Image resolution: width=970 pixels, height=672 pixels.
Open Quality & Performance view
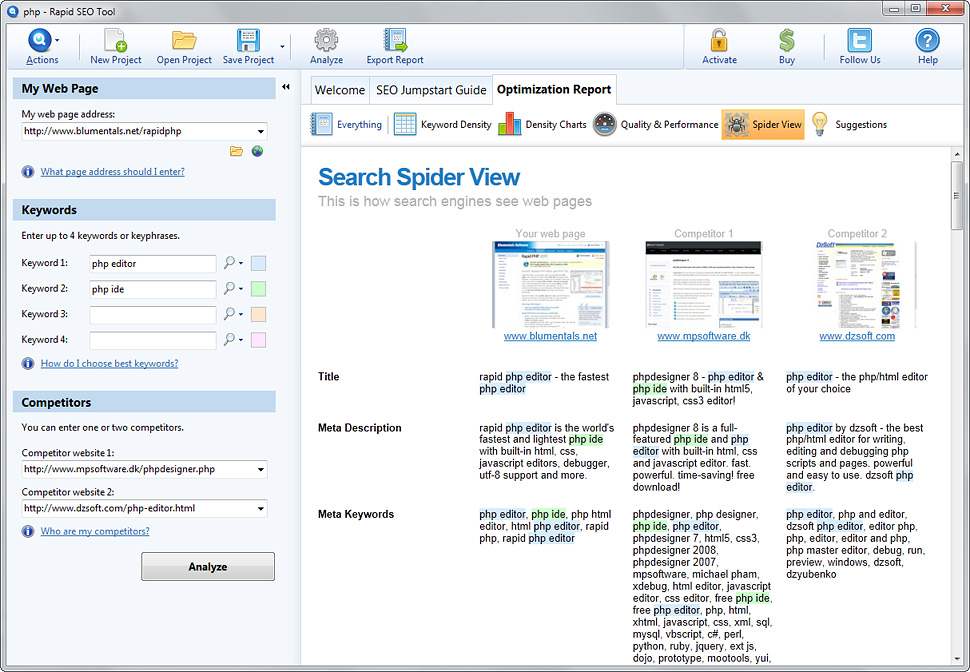[656, 124]
